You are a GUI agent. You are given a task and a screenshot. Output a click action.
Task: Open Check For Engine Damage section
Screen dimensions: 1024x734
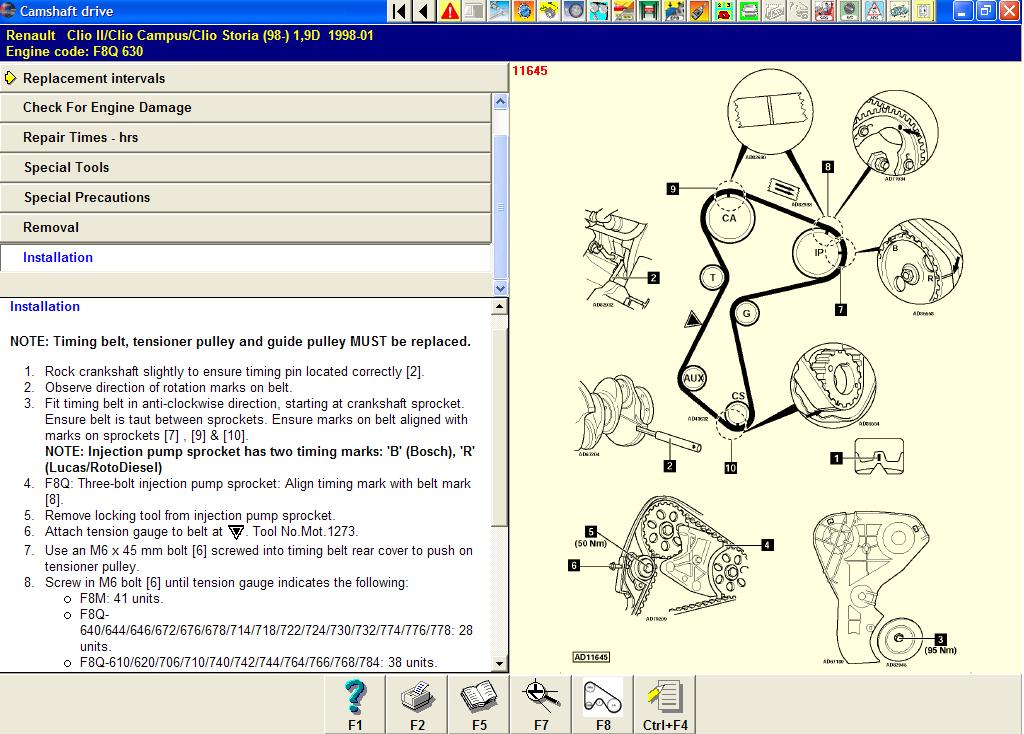246,107
